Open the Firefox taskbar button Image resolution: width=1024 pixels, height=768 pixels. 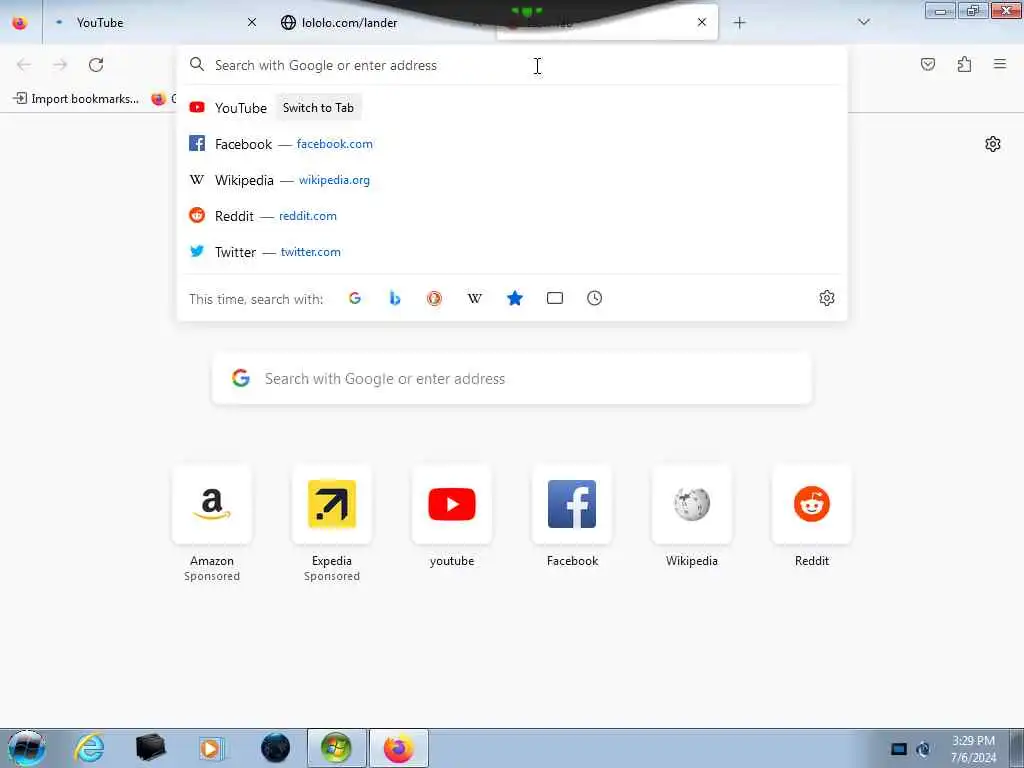[x=399, y=748]
